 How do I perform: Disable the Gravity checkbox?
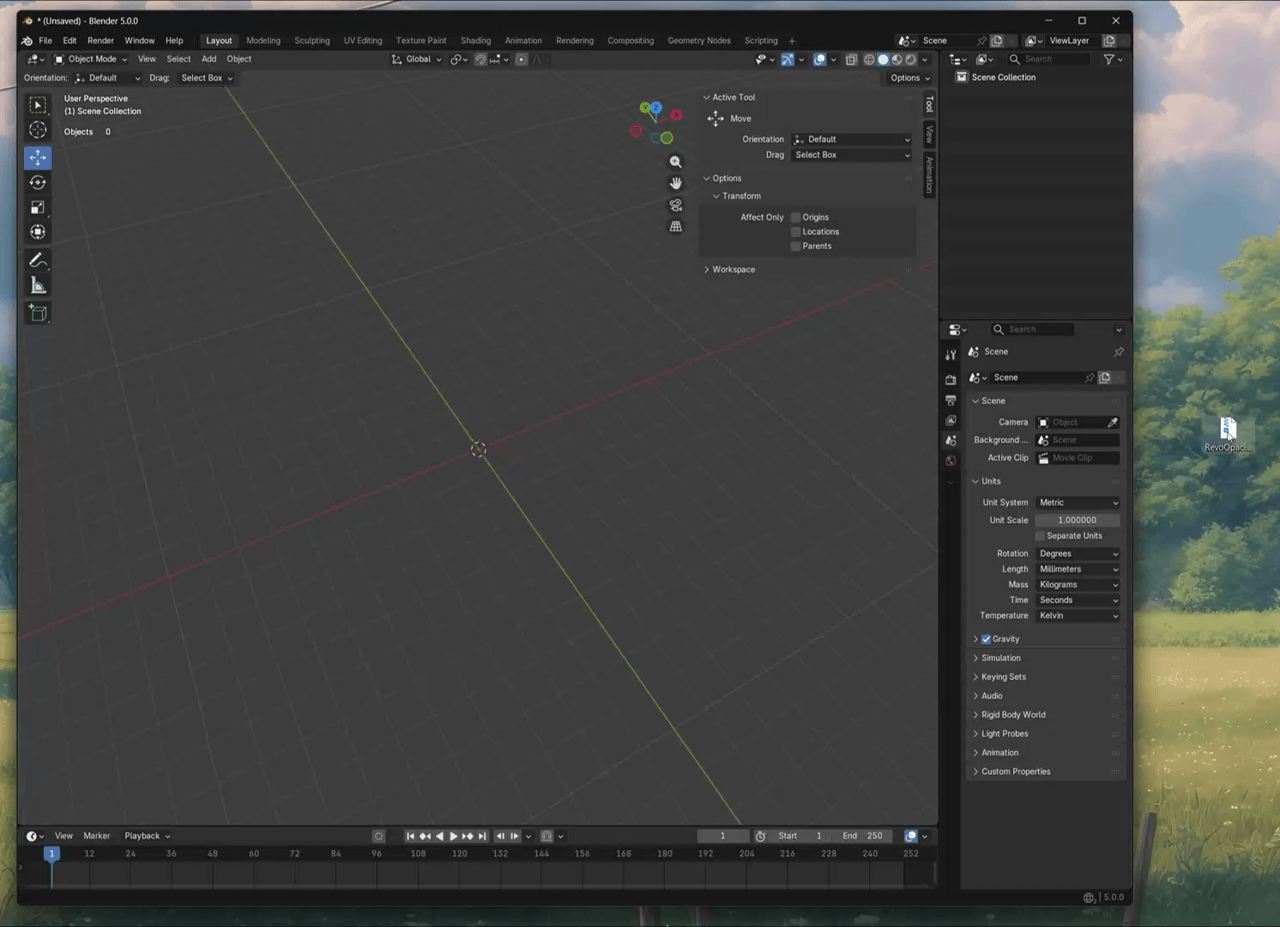pyautogui.click(x=986, y=639)
